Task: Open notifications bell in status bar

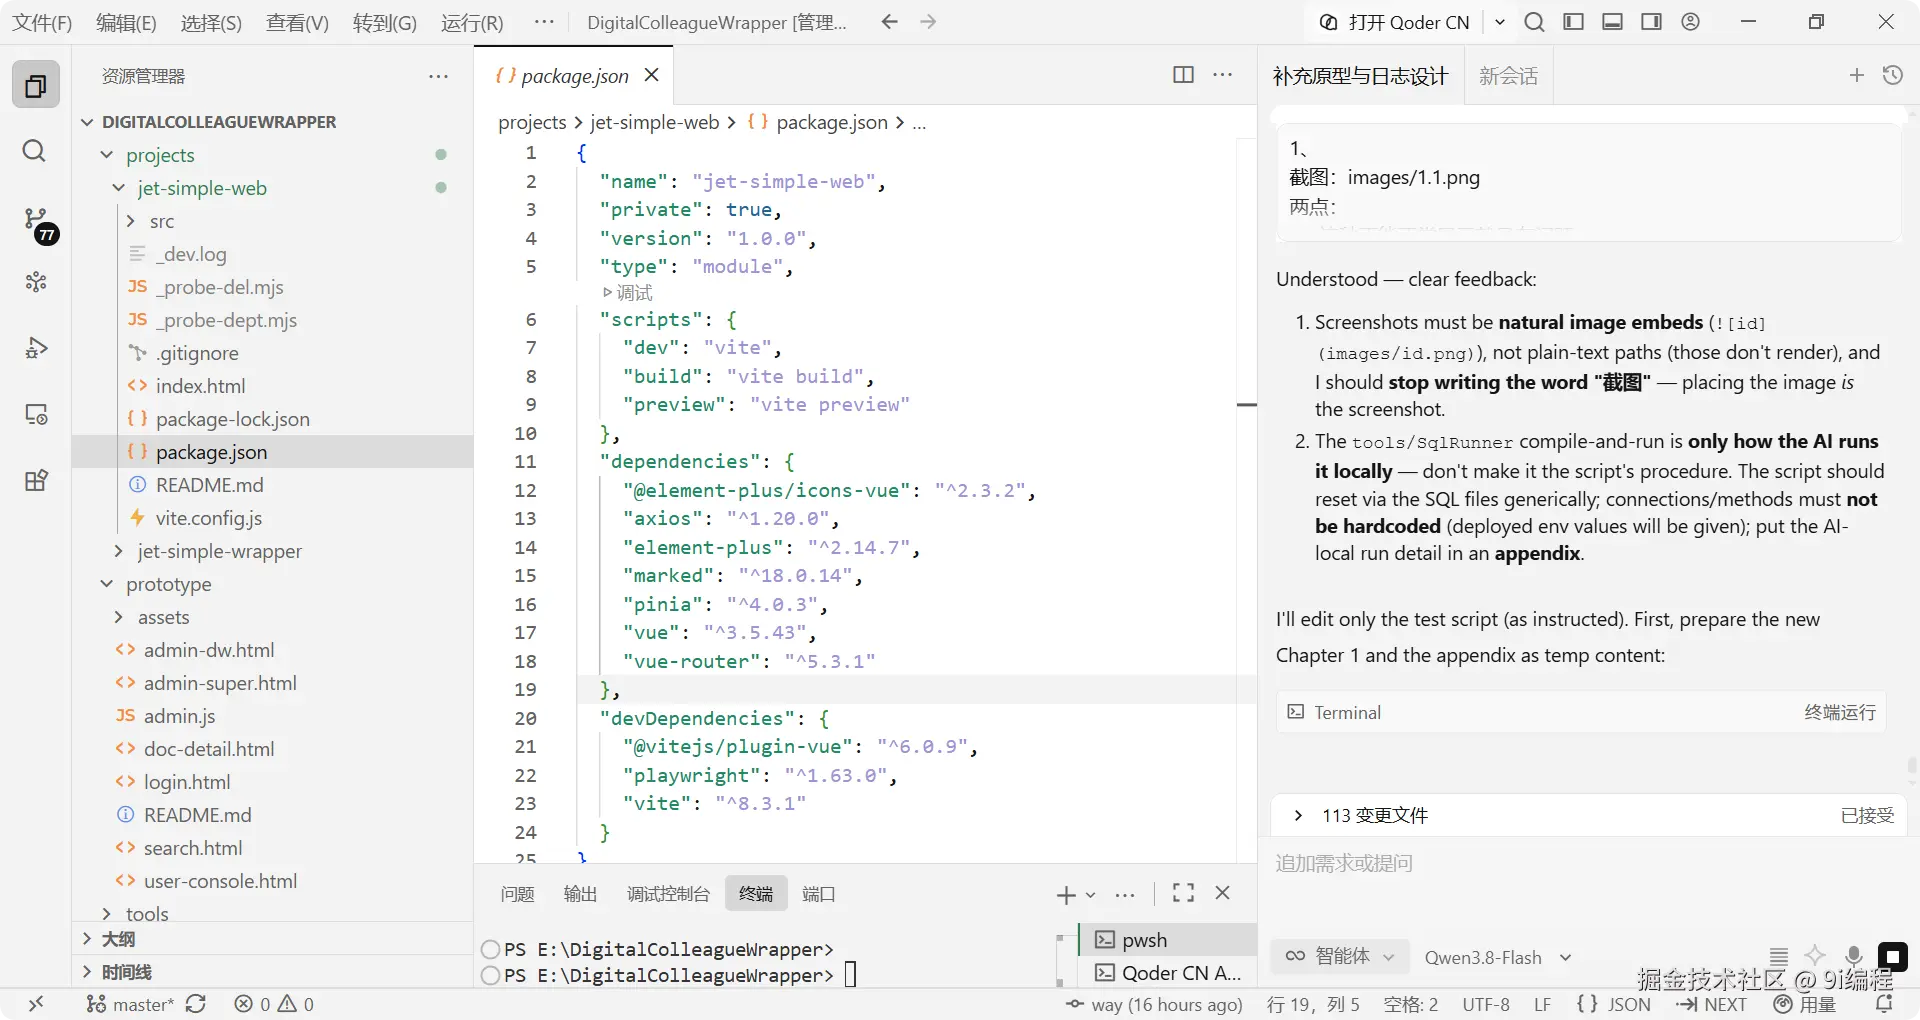Action: click(1884, 1004)
